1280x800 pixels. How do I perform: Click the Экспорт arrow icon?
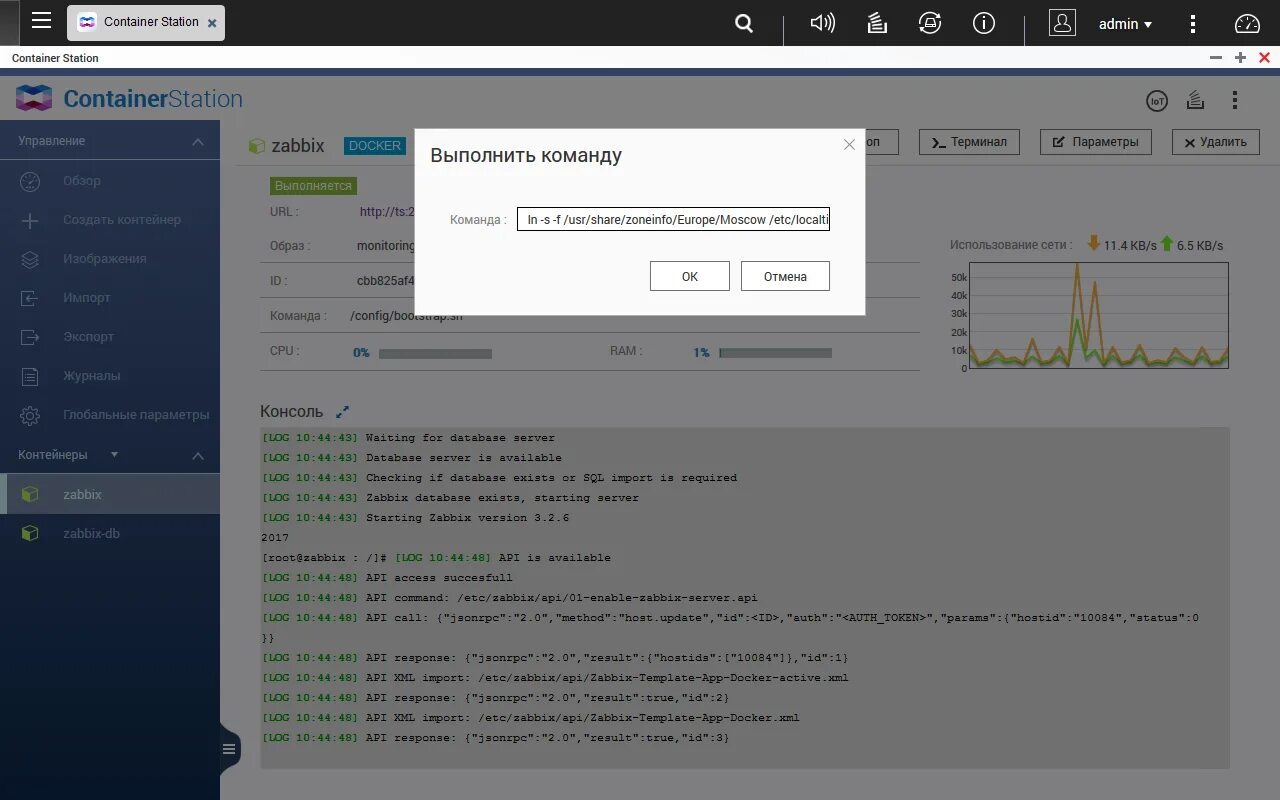(x=30, y=337)
